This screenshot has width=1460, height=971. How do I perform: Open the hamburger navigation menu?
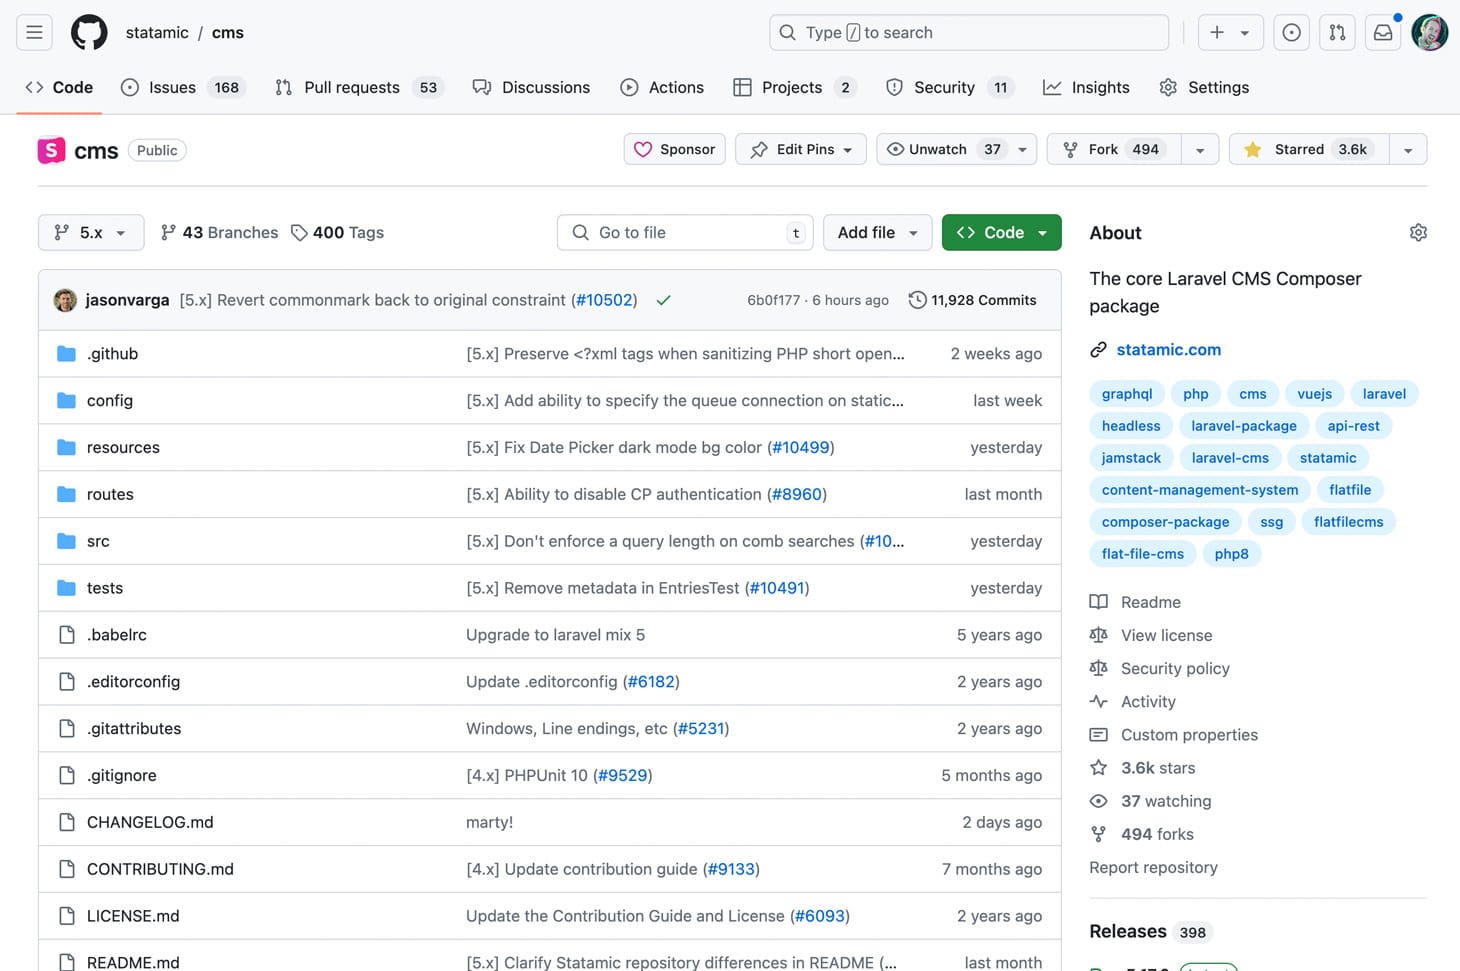coord(34,32)
